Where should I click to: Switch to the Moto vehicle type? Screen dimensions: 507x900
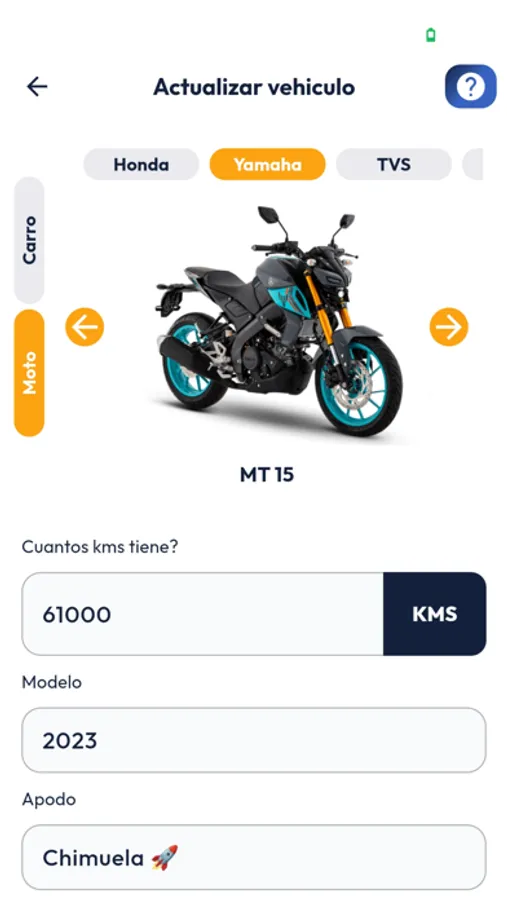pos(29,373)
